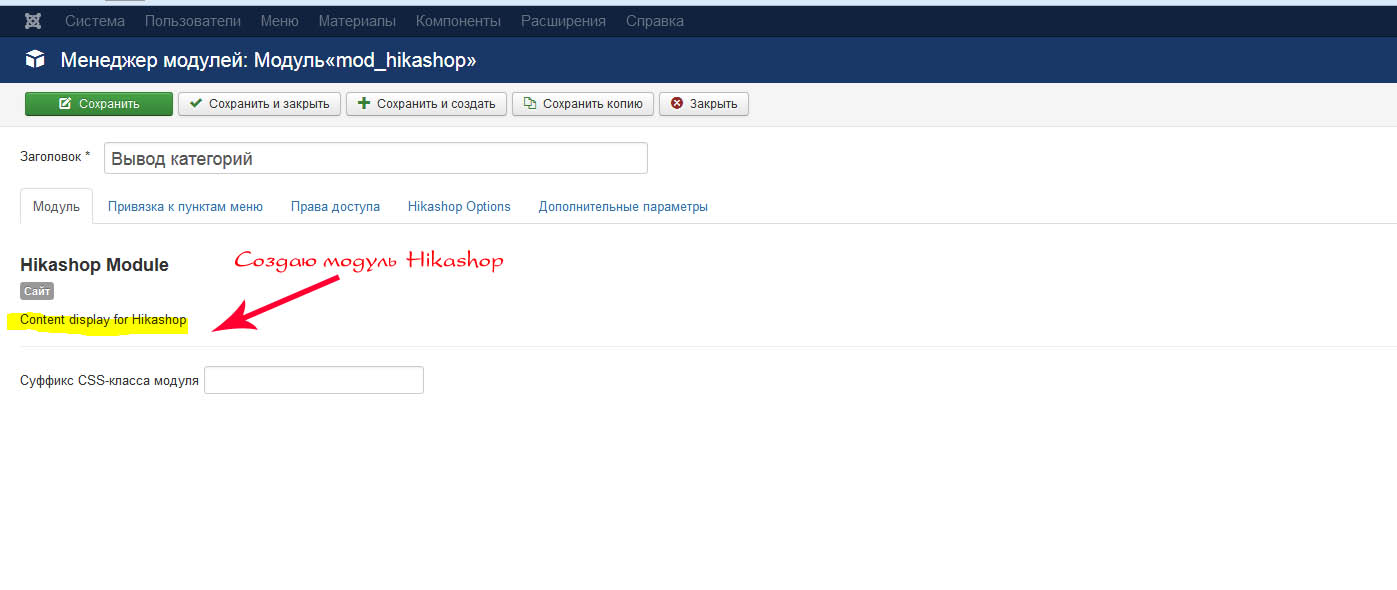
Task: Switch to Hikashop Options tab
Action: click(x=459, y=206)
